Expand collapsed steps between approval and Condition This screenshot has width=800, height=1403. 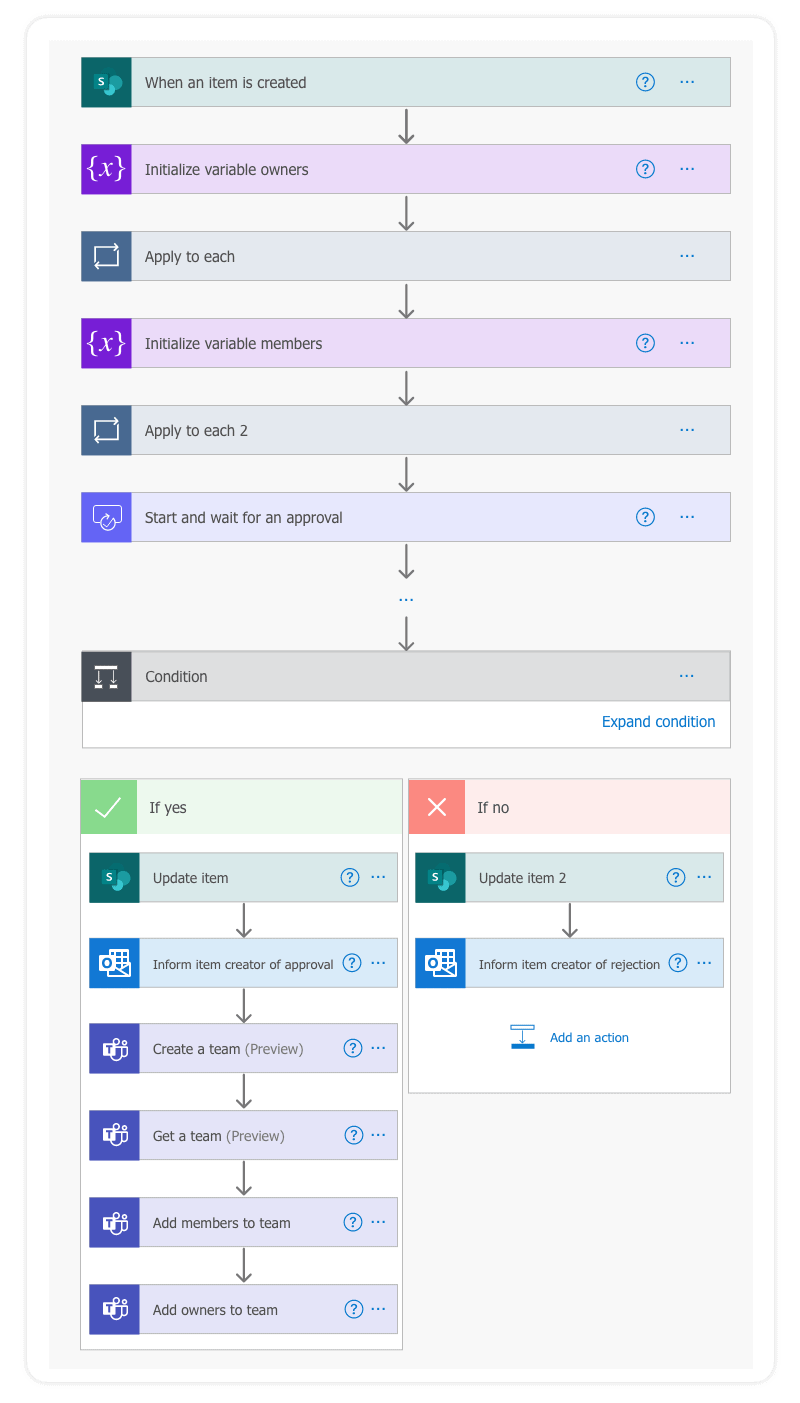click(406, 598)
